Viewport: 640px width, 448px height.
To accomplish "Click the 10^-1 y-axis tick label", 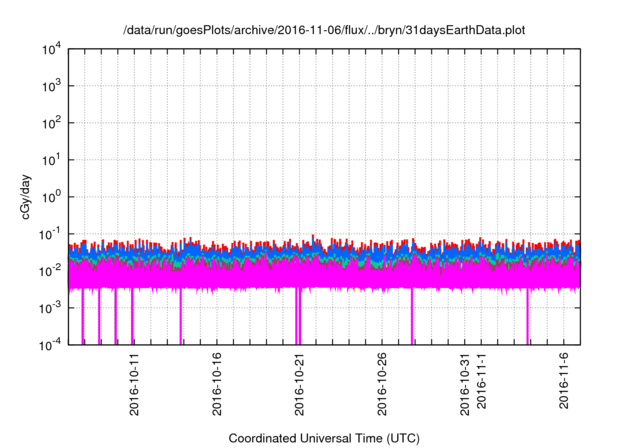I will click(51, 234).
